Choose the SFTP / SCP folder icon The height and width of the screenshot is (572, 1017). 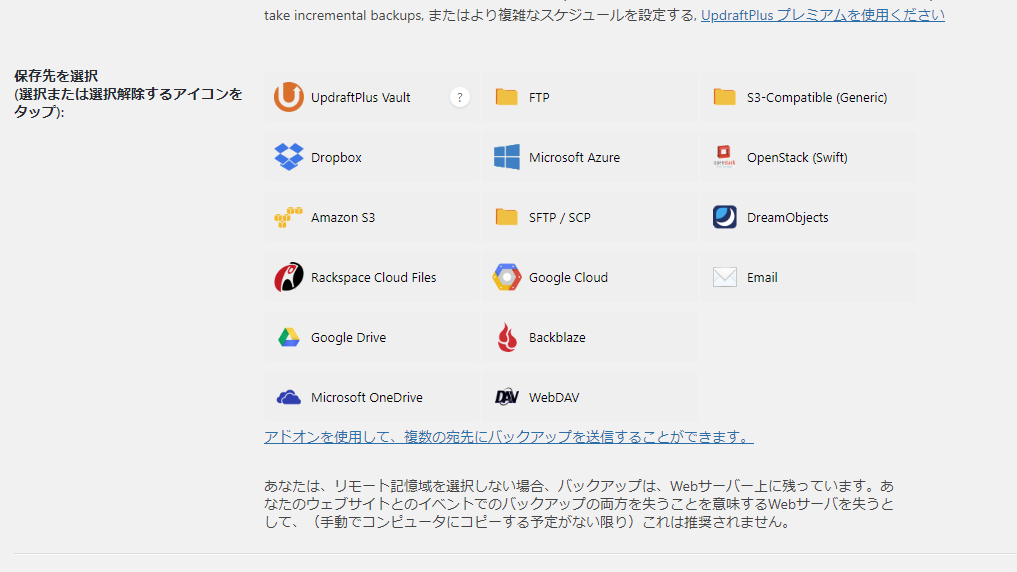click(x=507, y=217)
